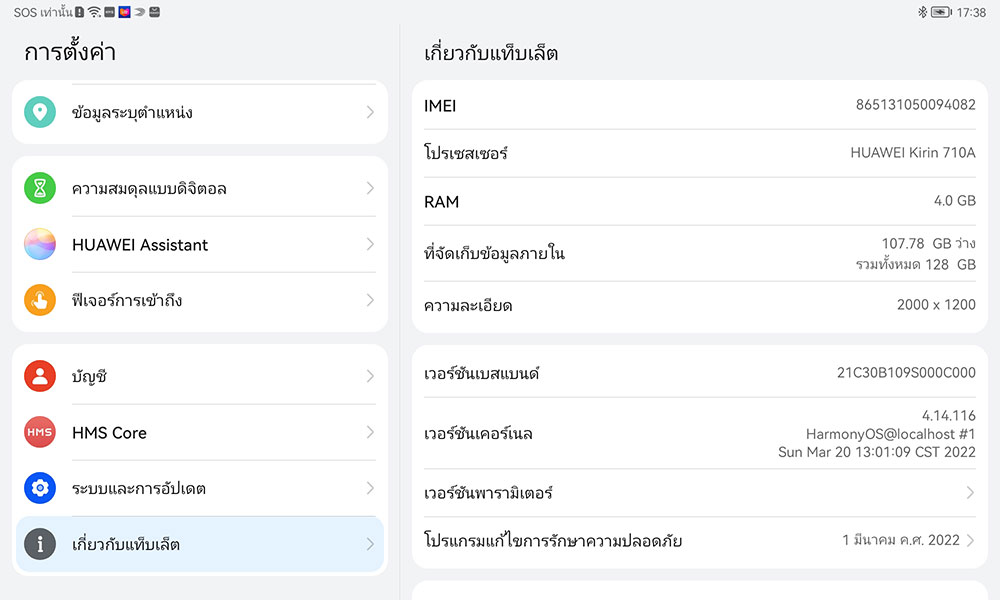Expand chevron on ความสมดุลแบบดิจิตอล row
Image resolution: width=1000 pixels, height=600 pixels.
click(370, 188)
